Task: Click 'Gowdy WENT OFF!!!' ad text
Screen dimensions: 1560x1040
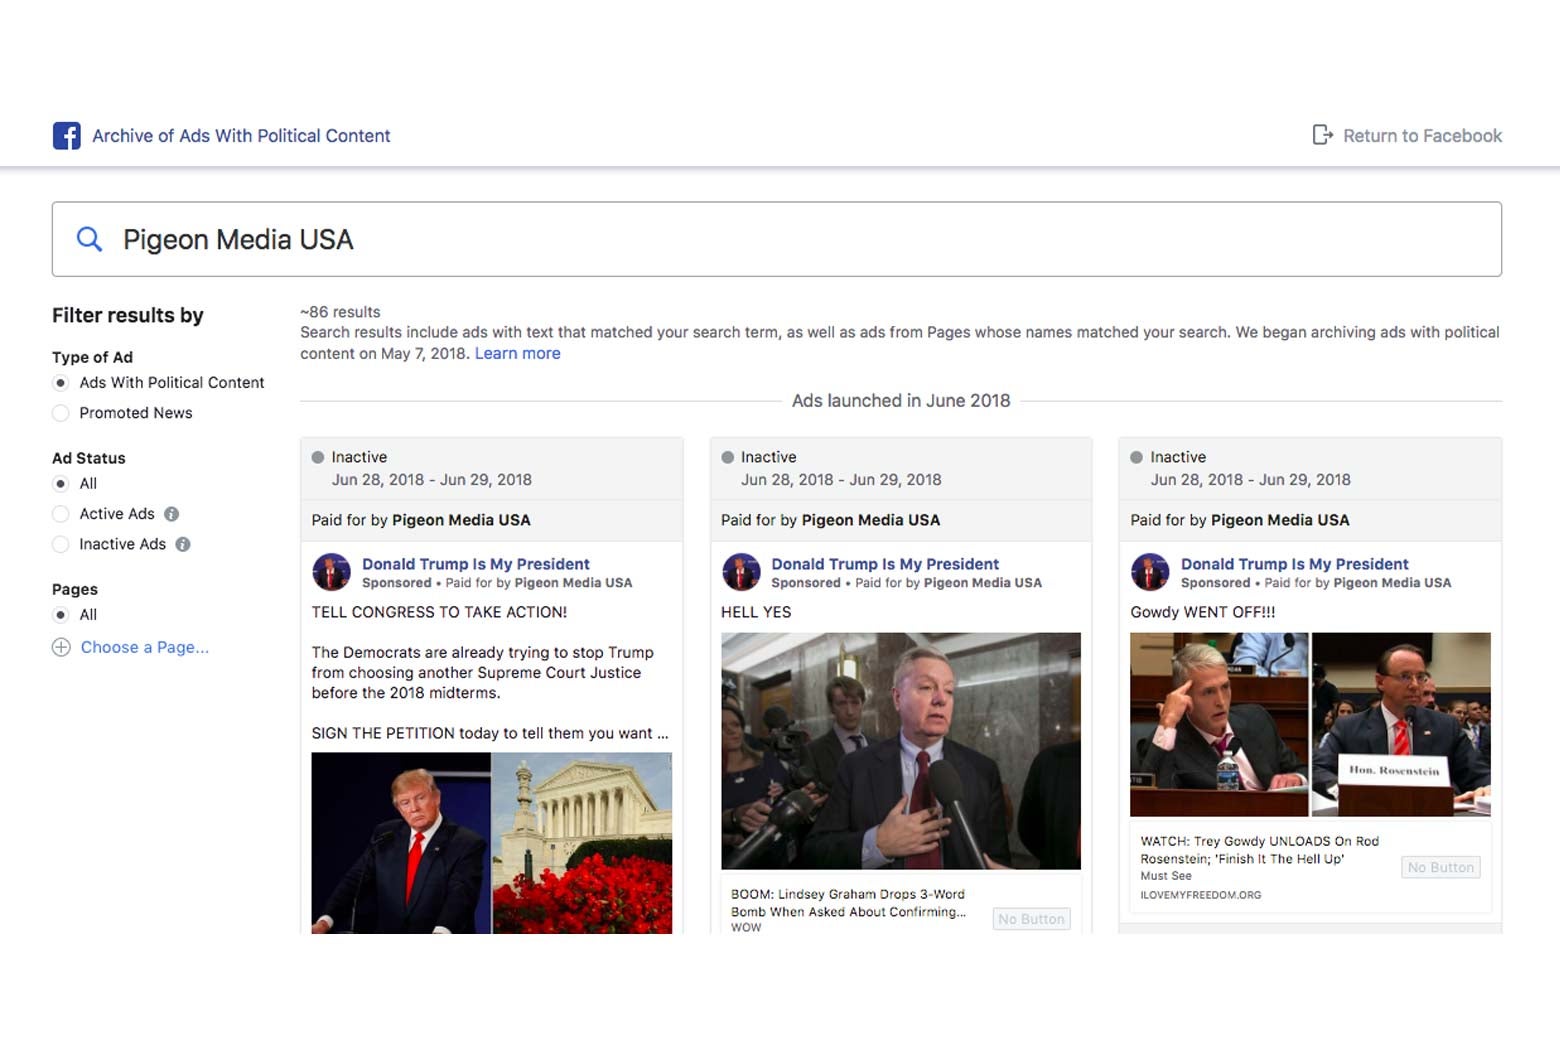Action: click(1203, 612)
